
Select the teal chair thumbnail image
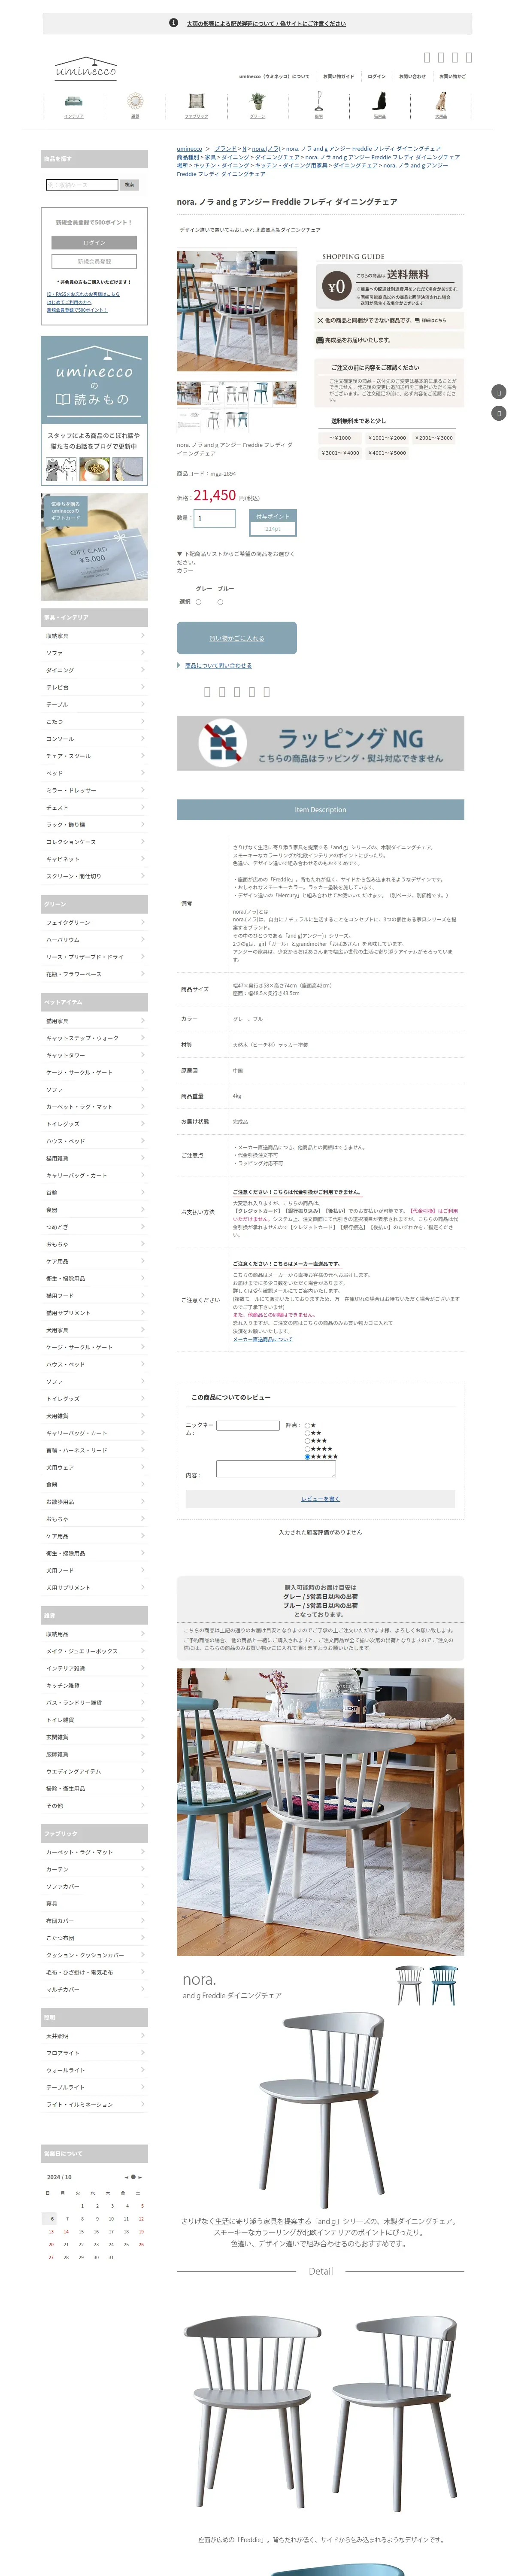[261, 393]
